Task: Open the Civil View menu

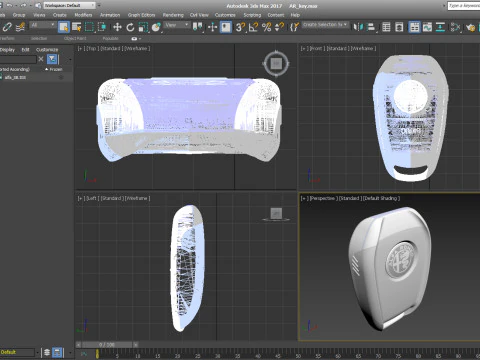Action: [199, 15]
